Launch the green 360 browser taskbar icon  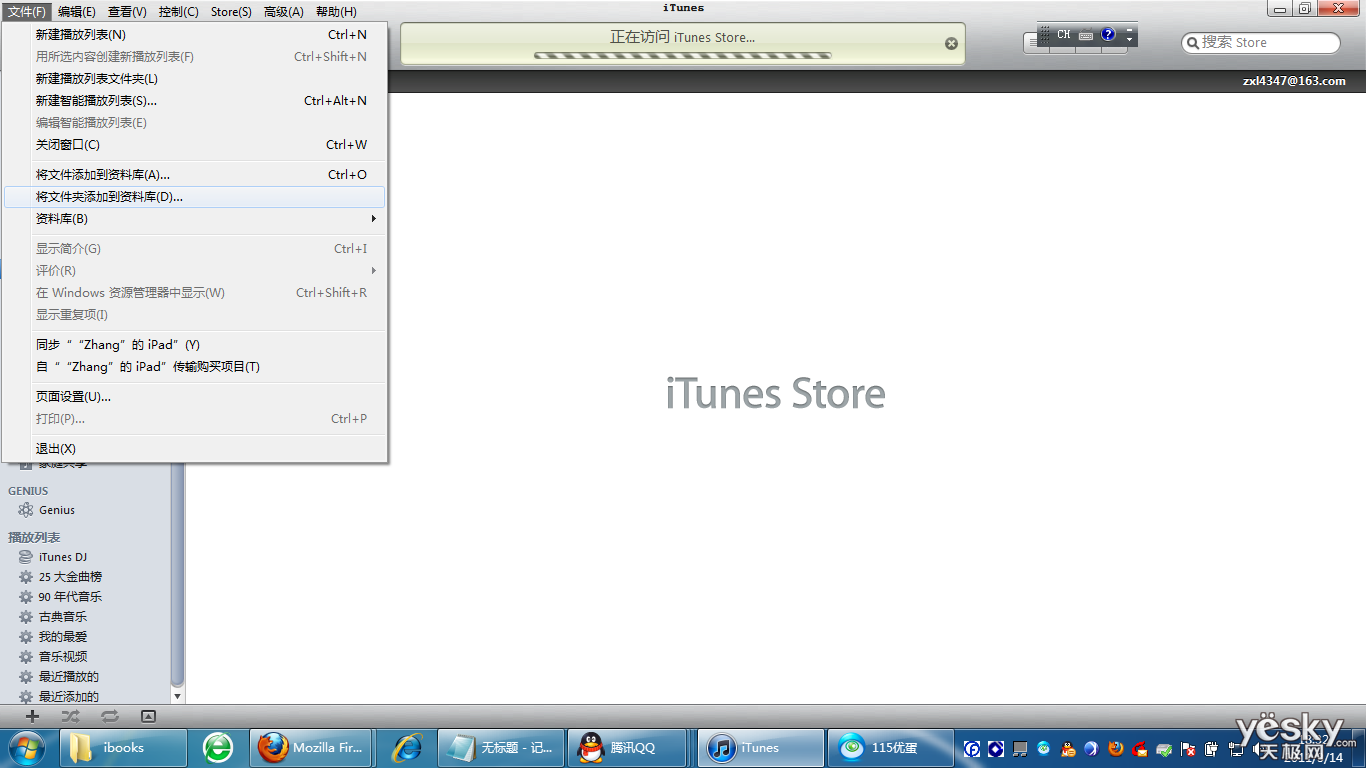coord(218,747)
